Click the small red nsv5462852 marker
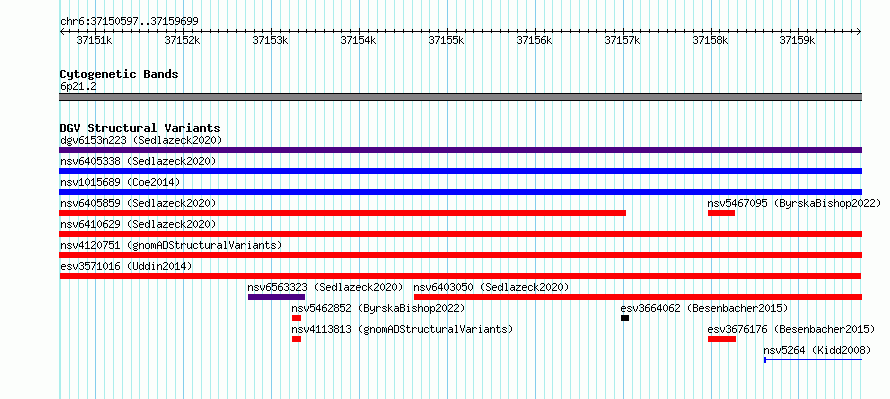890x399 pixels. click(x=296, y=318)
